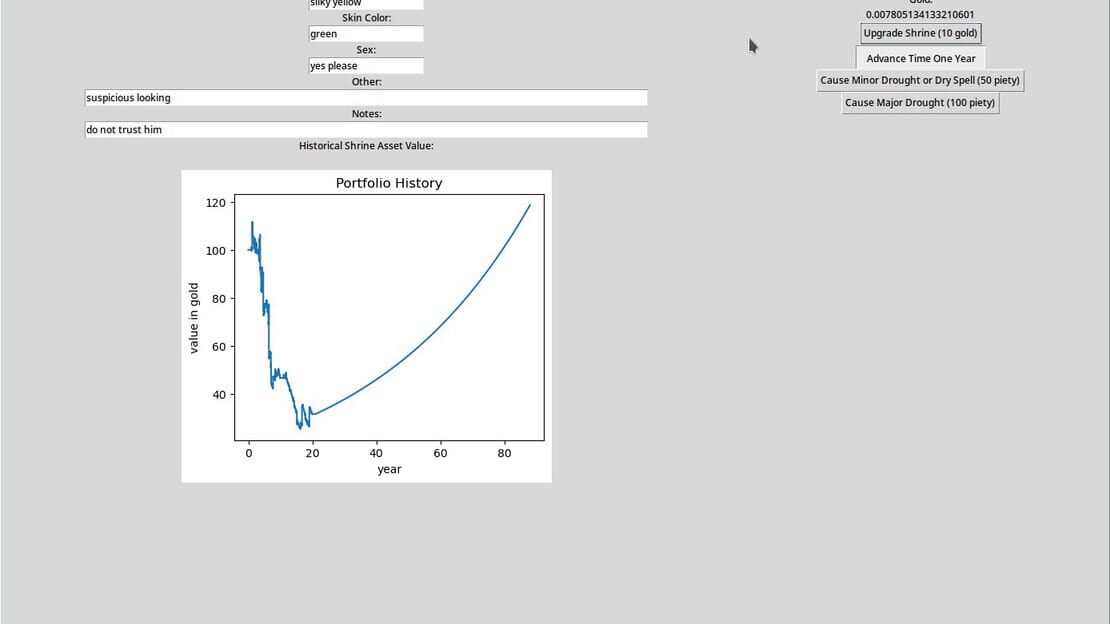Click the 'value in gold' y-axis label
Screen dimensions: 1110x624
pyautogui.click(x=193, y=317)
